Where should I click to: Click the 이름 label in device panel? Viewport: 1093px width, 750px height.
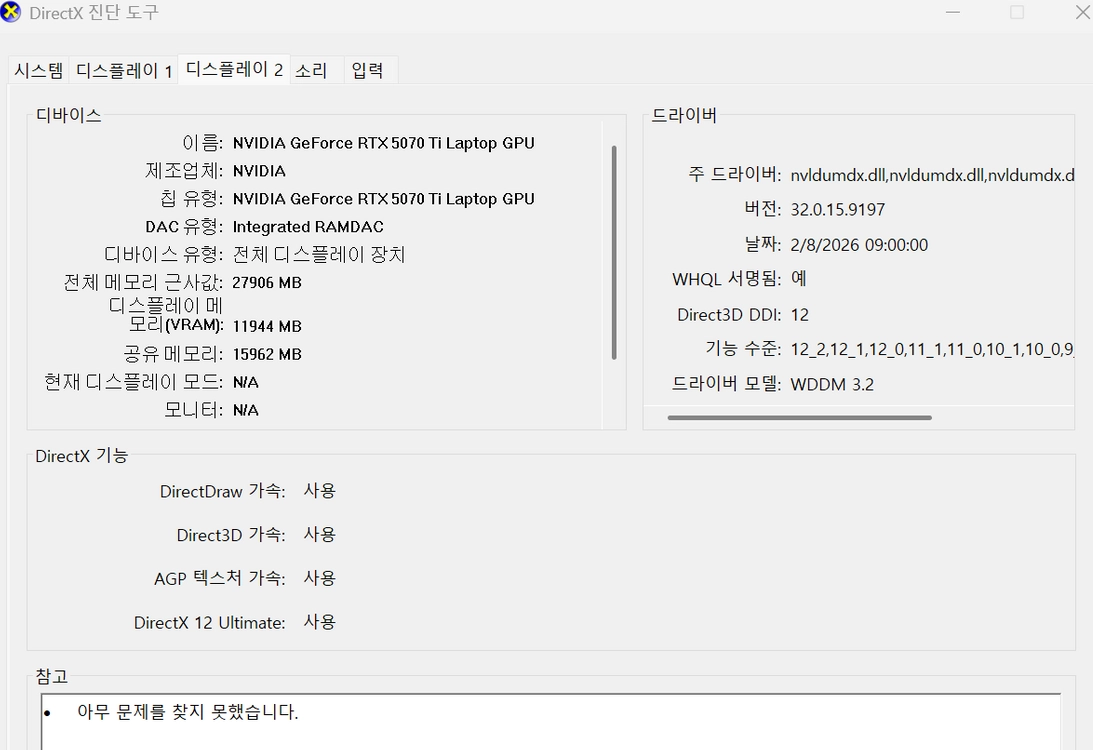point(202,143)
